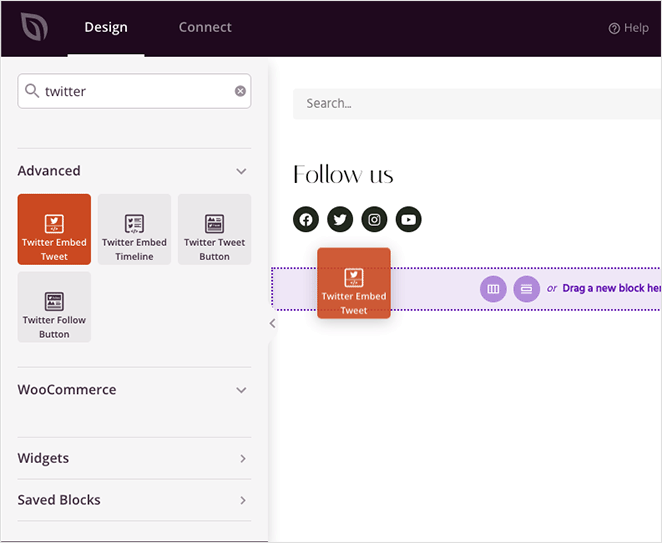Expand the Widgets section
The image size is (662, 543).
pyautogui.click(x=241, y=459)
